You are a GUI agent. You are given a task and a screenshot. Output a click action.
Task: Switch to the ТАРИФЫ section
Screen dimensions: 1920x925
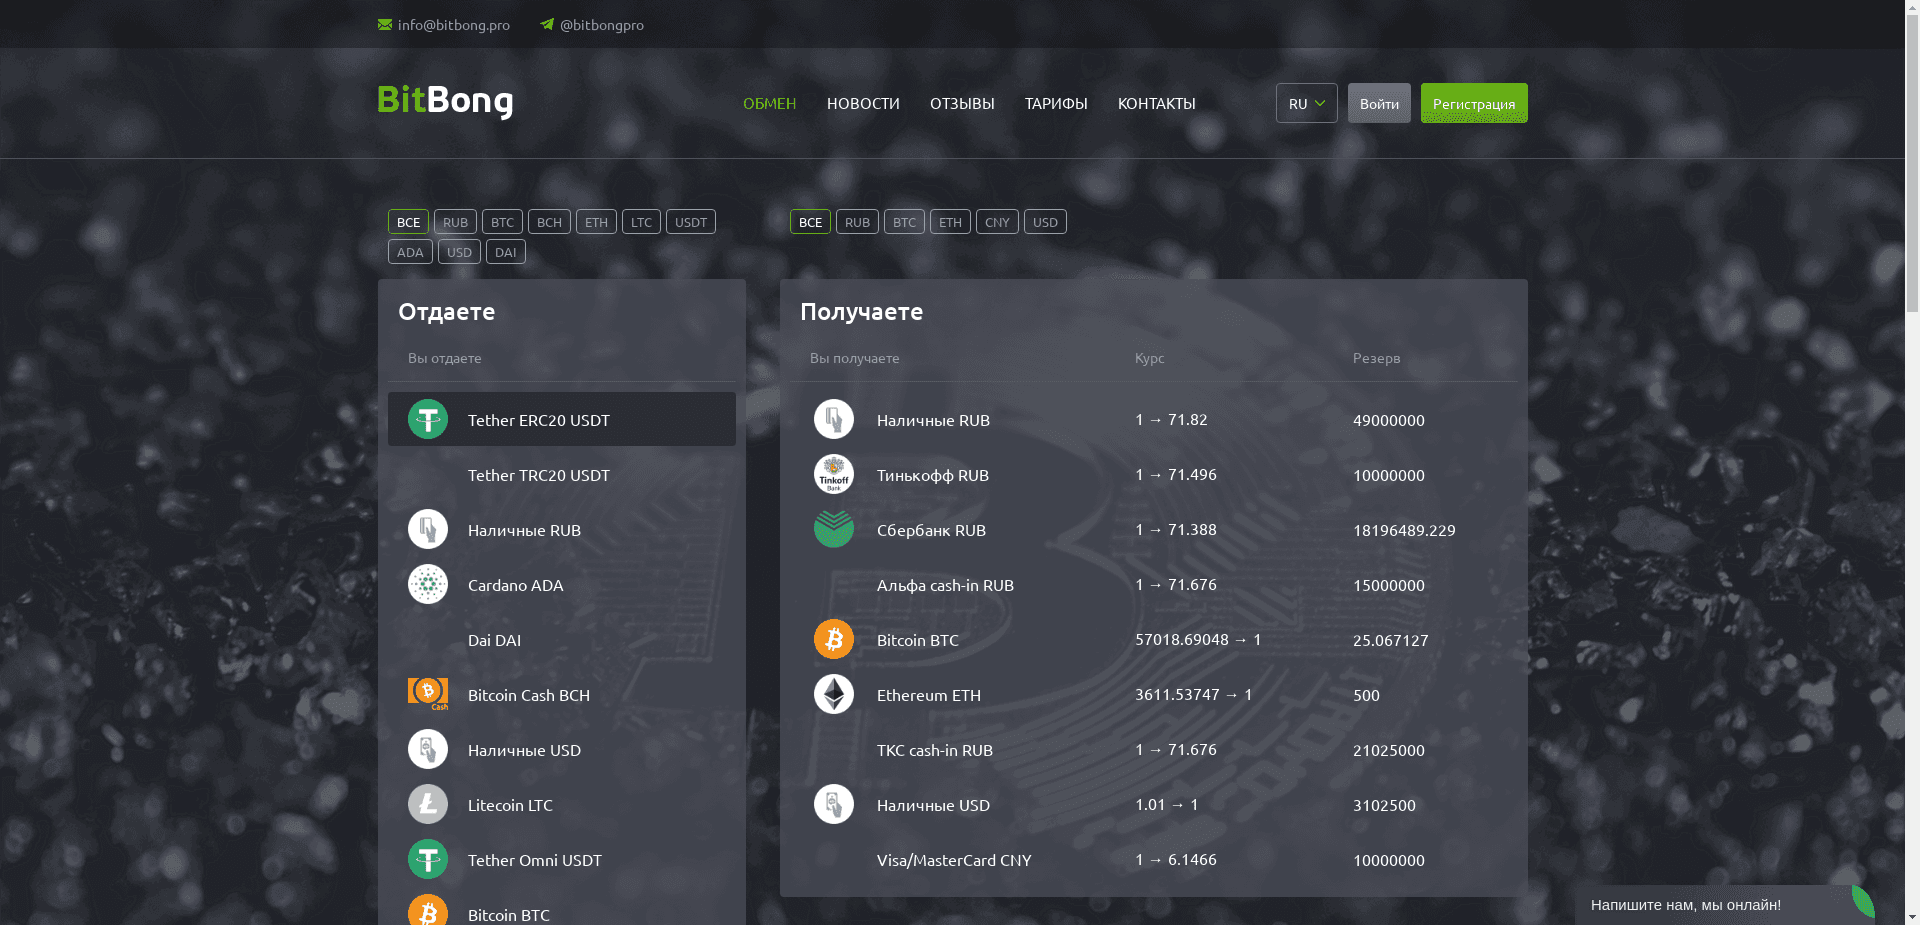pos(1056,103)
